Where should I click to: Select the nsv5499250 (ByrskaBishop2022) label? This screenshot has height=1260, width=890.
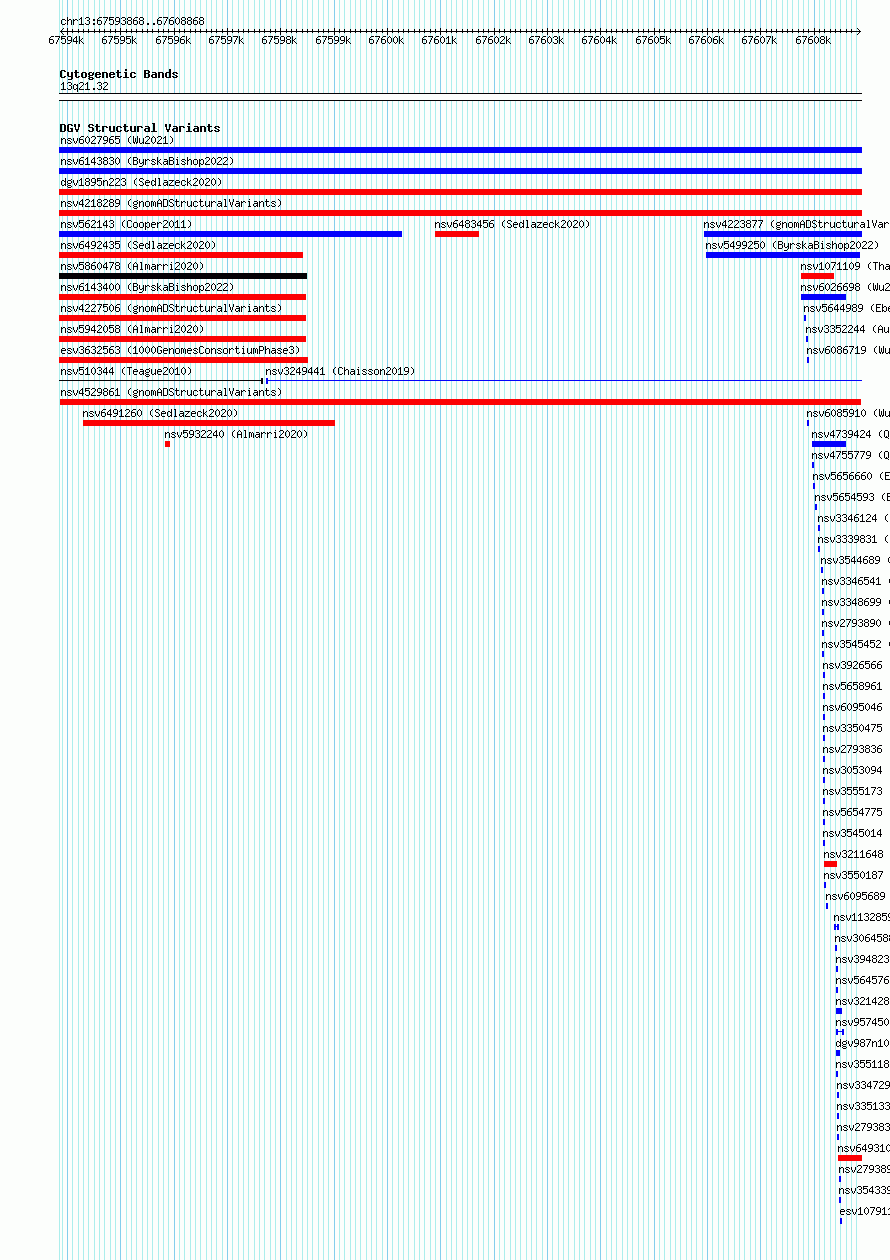793,245
